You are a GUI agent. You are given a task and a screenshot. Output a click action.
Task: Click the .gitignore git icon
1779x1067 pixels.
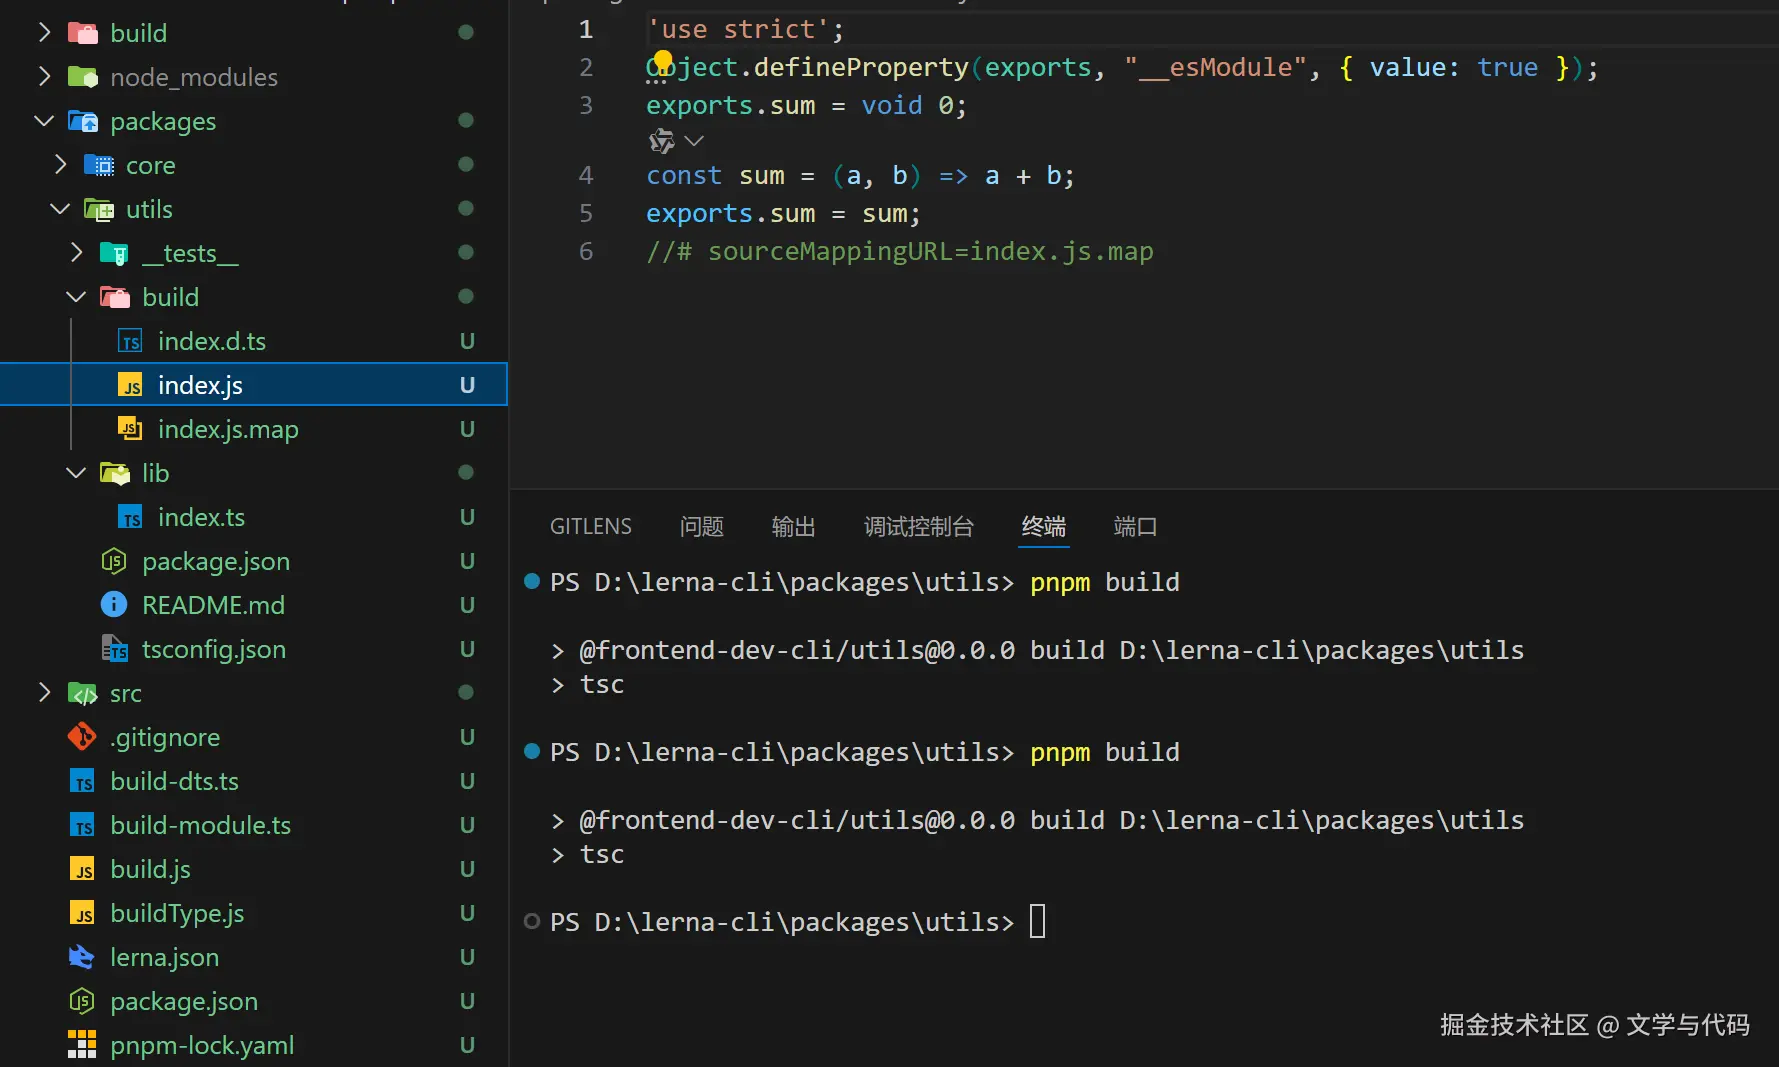(x=82, y=737)
